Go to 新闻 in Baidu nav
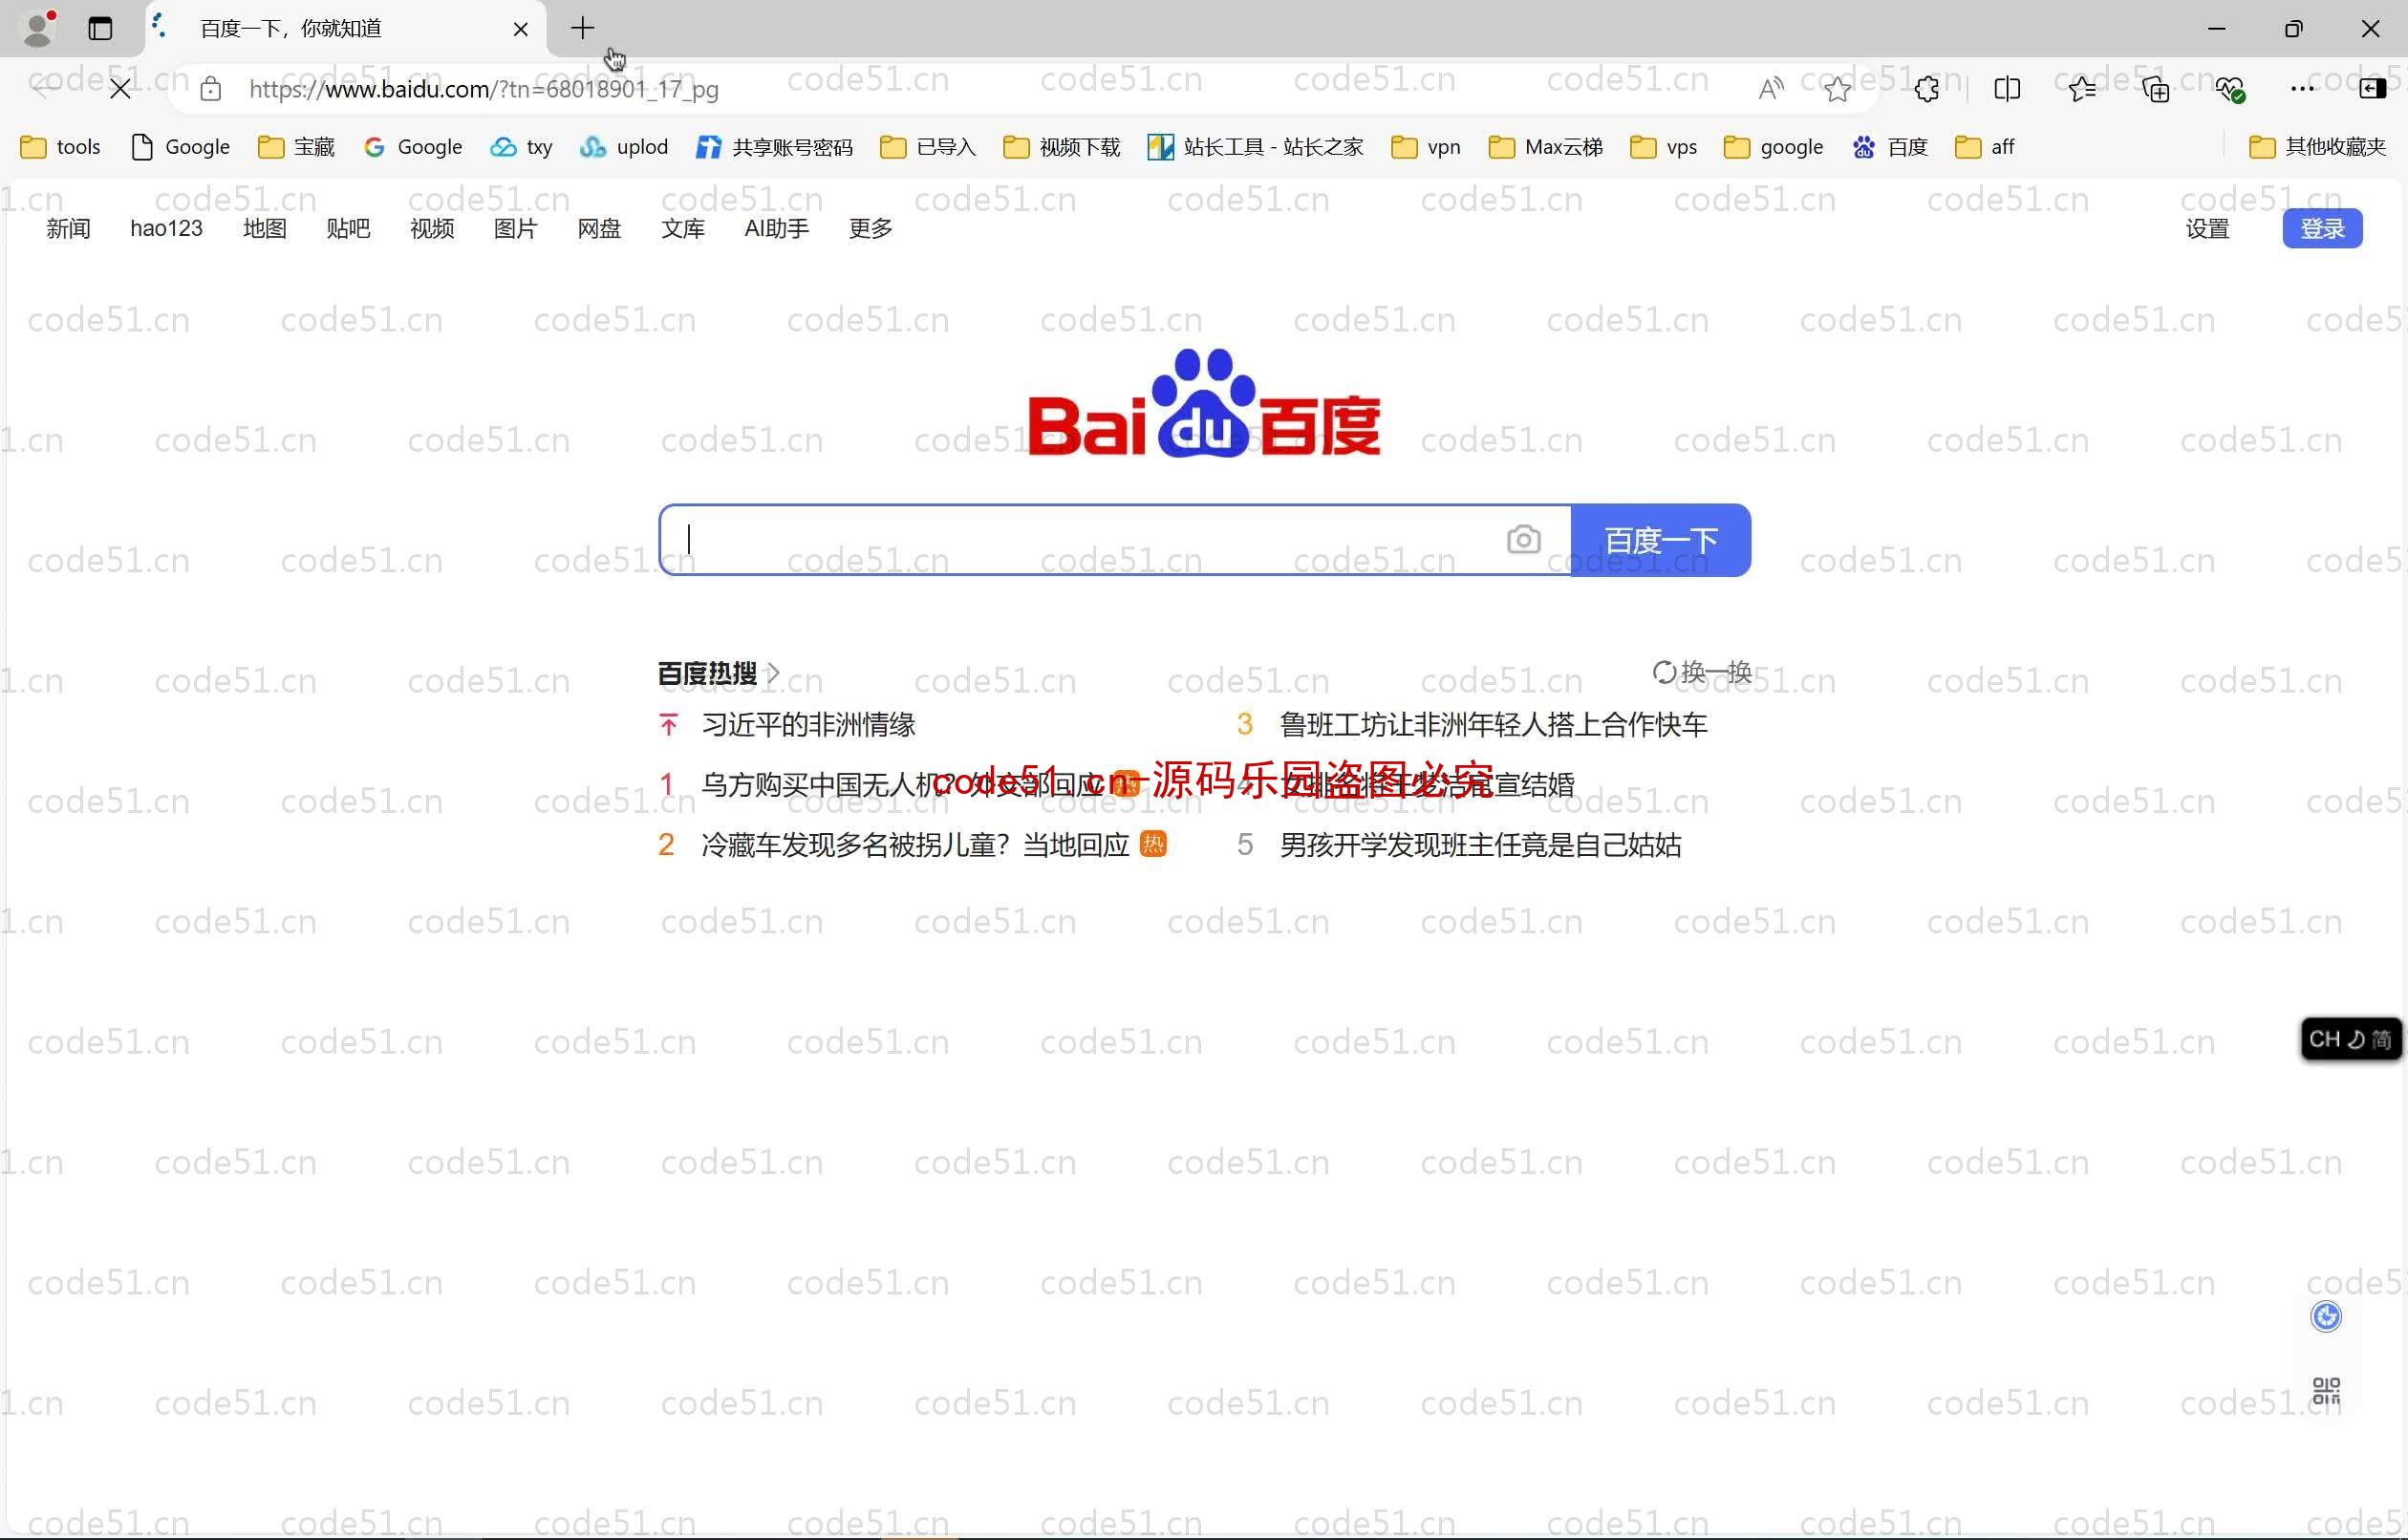The height and width of the screenshot is (1540, 2408). click(x=68, y=229)
